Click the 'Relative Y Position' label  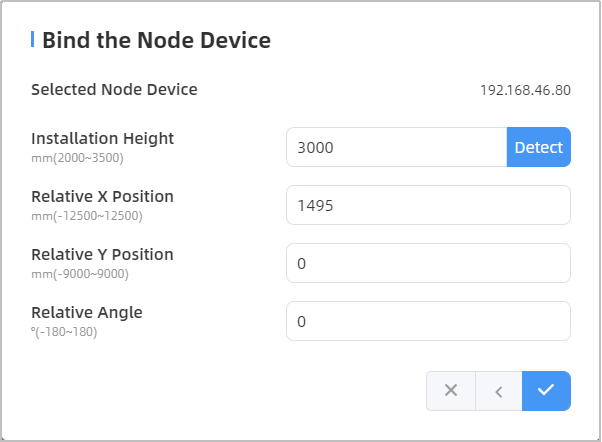click(102, 254)
